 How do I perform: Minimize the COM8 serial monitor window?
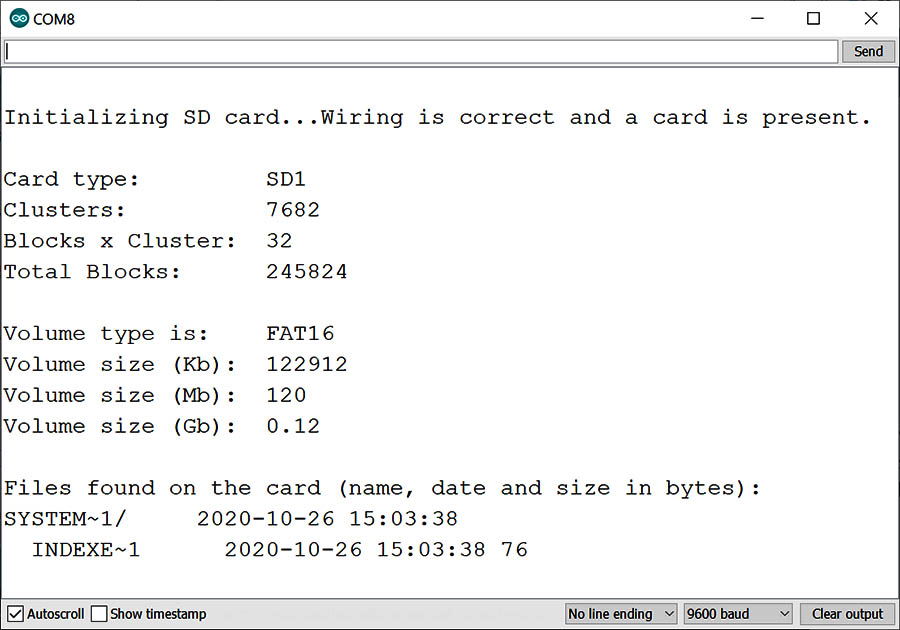click(756, 19)
